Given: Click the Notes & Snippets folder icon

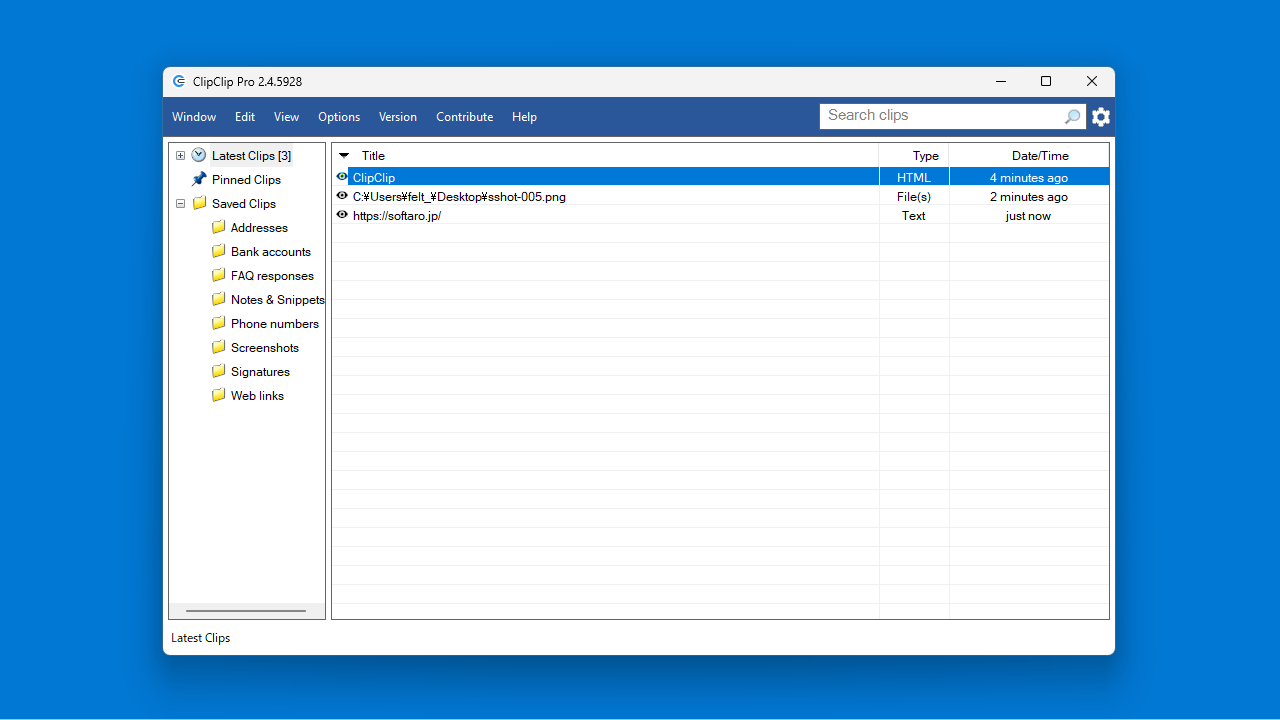Looking at the screenshot, I should [x=218, y=299].
